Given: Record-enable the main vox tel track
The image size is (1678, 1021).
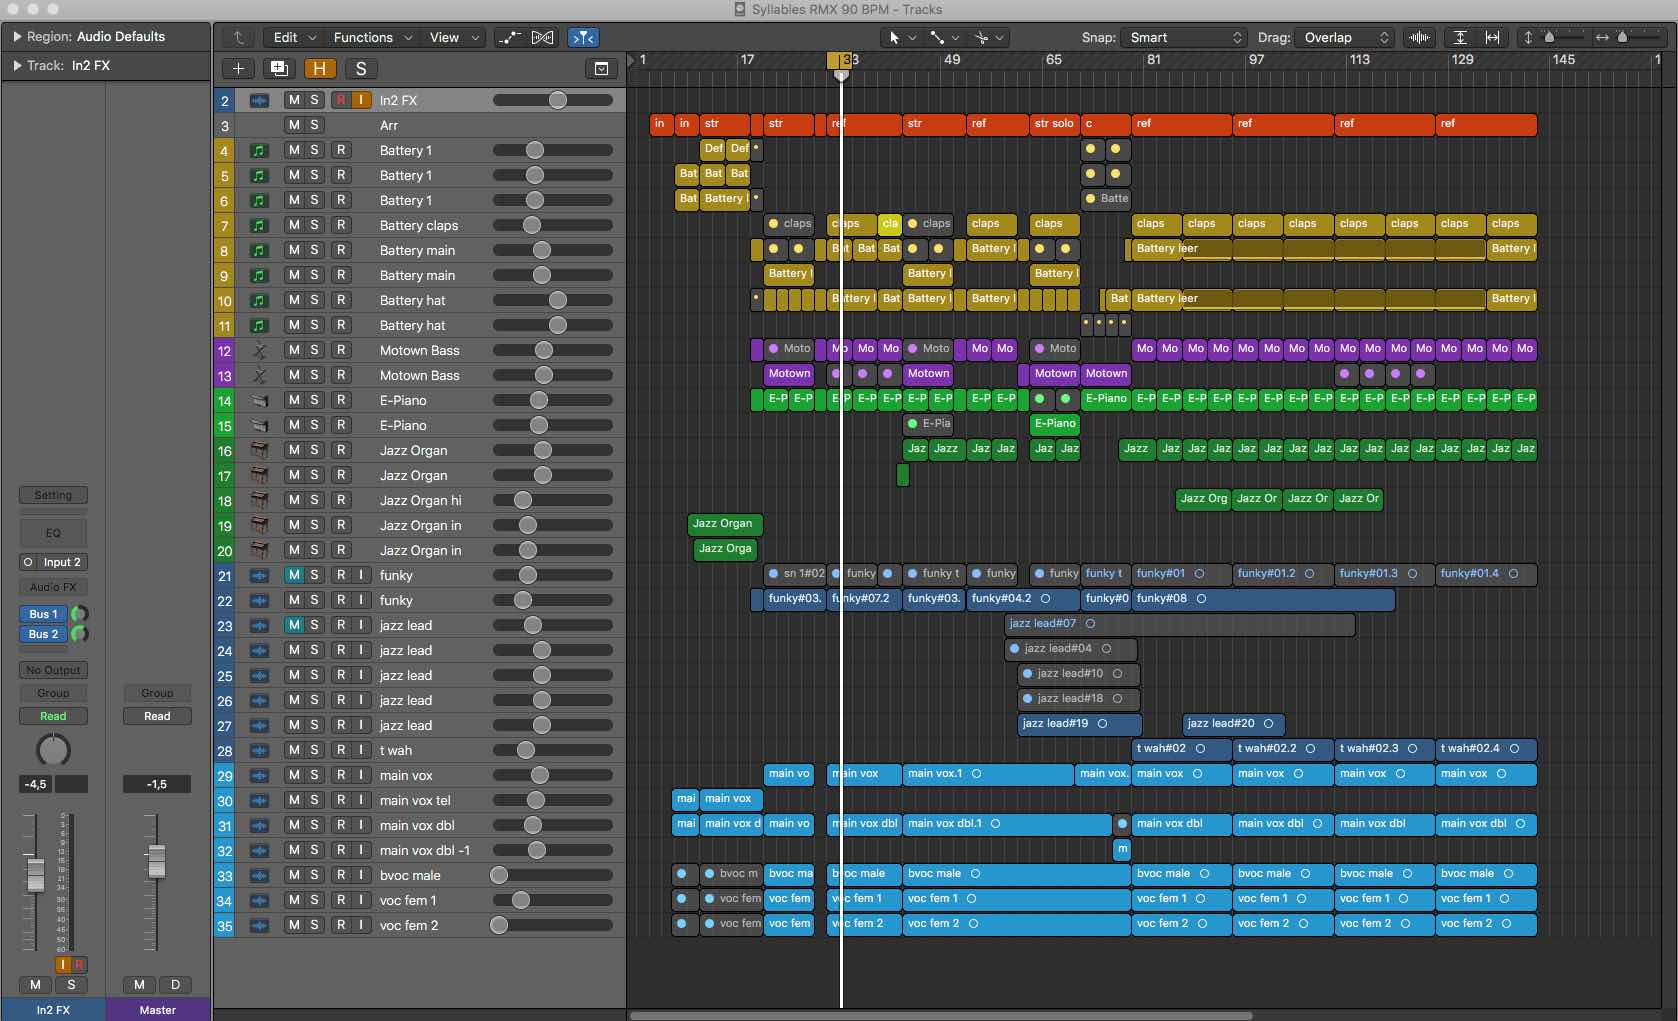Looking at the screenshot, I should [341, 800].
